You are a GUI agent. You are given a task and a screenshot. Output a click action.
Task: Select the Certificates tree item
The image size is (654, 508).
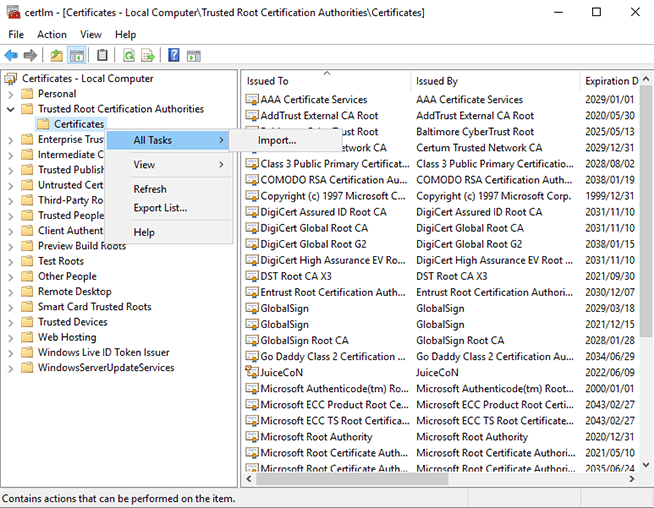pyautogui.click(x=79, y=124)
